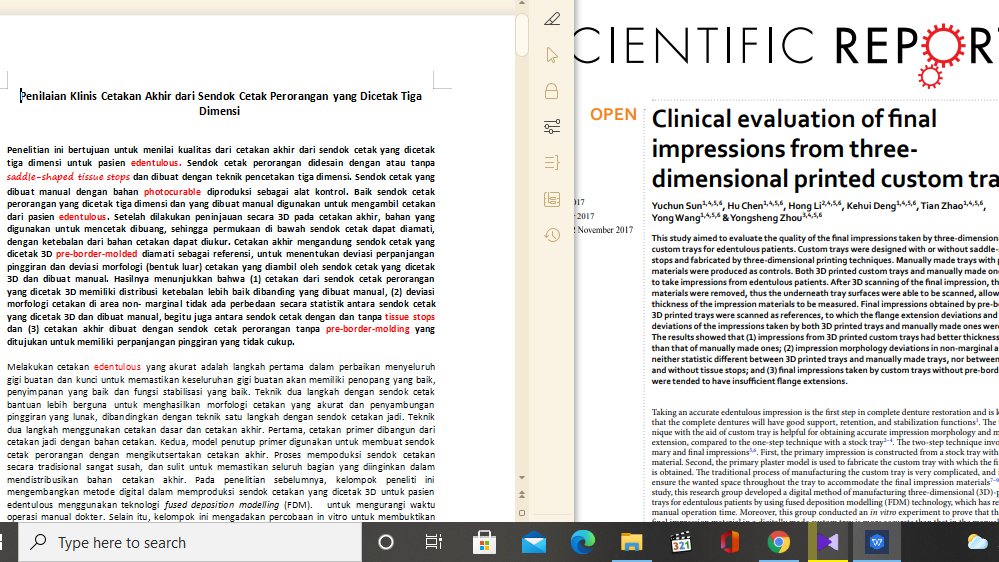
Task: Click author name 'Kehui Deng' in the PDF
Action: 870,206
